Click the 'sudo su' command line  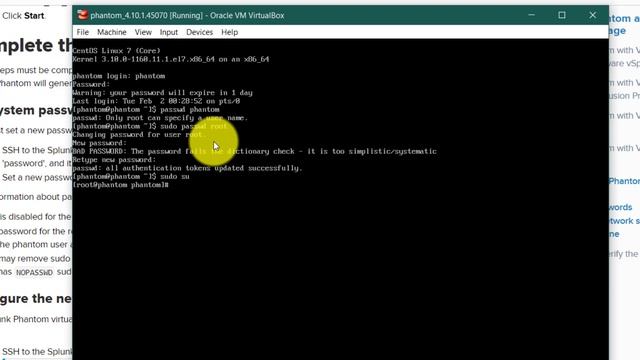131,176
